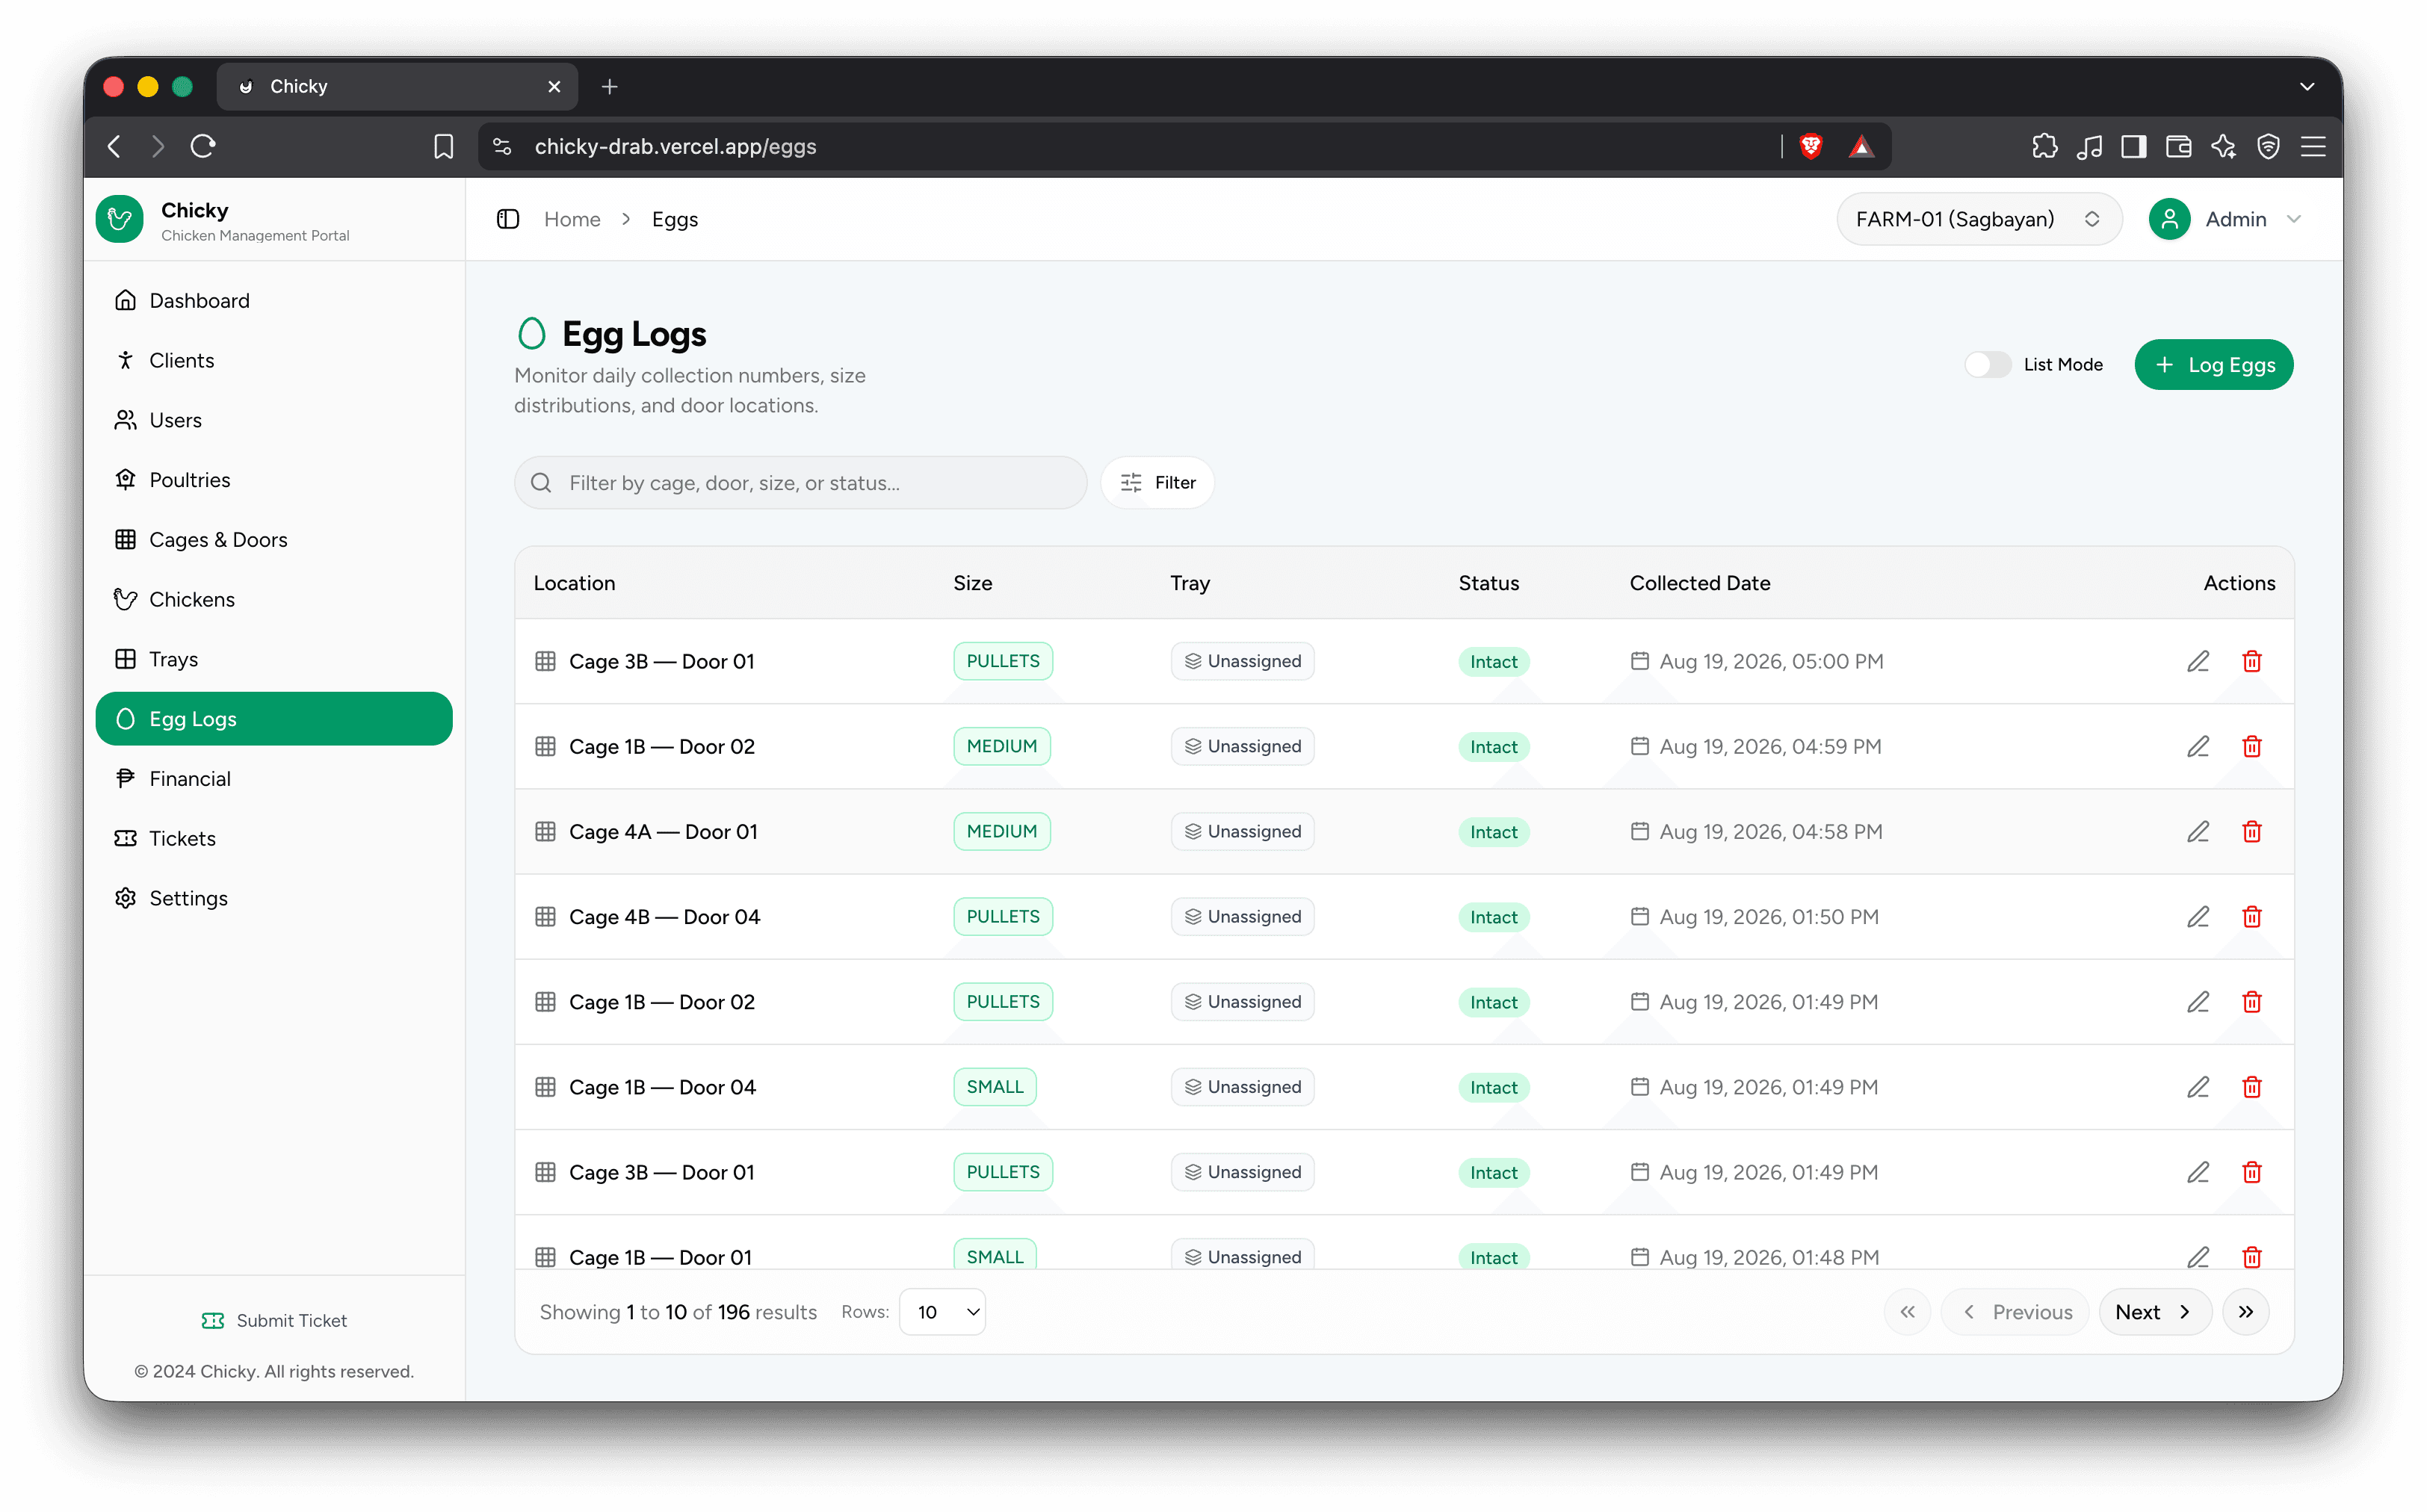Open Financial section in sidebar

click(273, 778)
